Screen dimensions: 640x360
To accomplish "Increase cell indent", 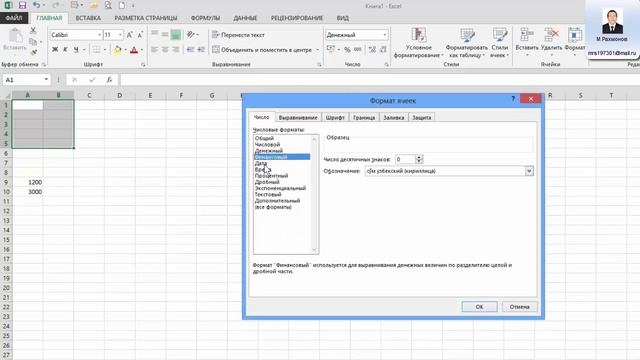I will tap(201, 50).
